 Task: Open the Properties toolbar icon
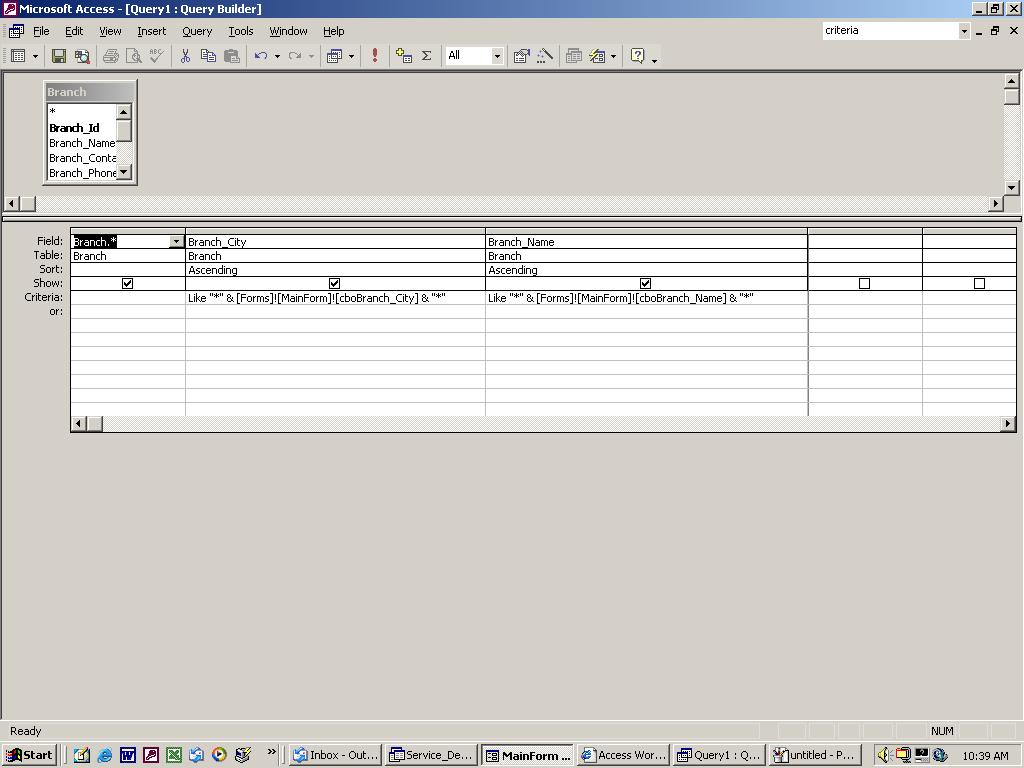521,56
